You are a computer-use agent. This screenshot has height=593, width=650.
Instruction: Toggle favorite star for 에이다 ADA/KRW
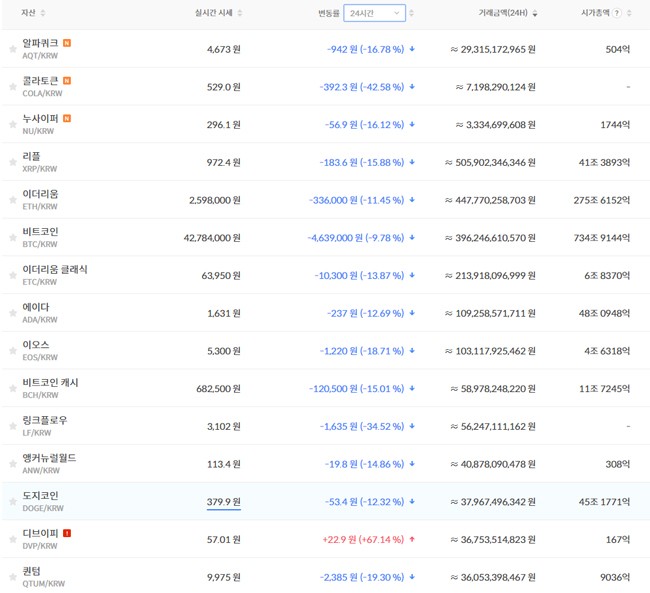(13, 314)
